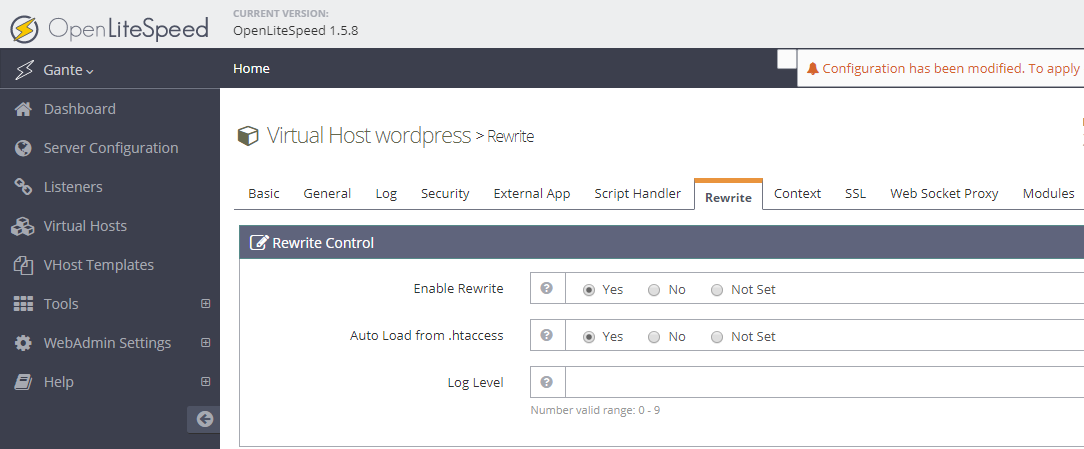Expand the Tools menu plus sign
The image size is (1084, 449).
(205, 304)
